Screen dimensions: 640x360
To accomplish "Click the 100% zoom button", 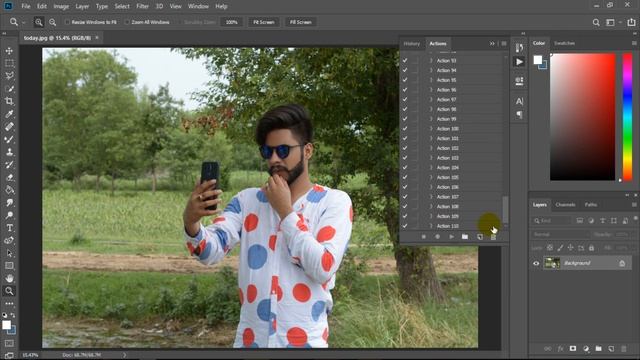I will click(x=231, y=22).
